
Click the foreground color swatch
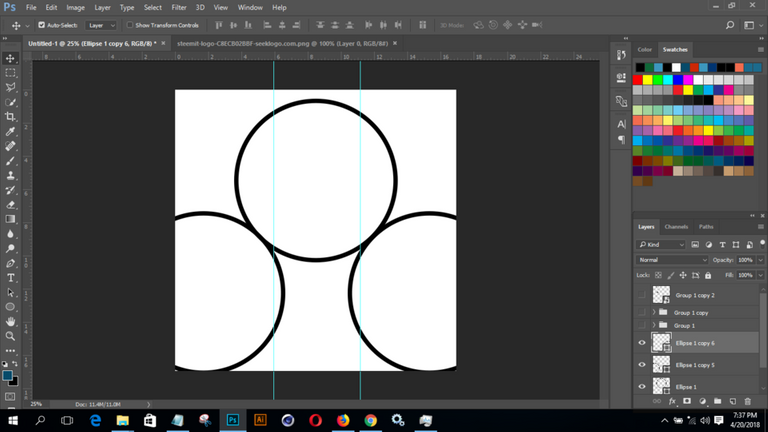(x=7, y=376)
